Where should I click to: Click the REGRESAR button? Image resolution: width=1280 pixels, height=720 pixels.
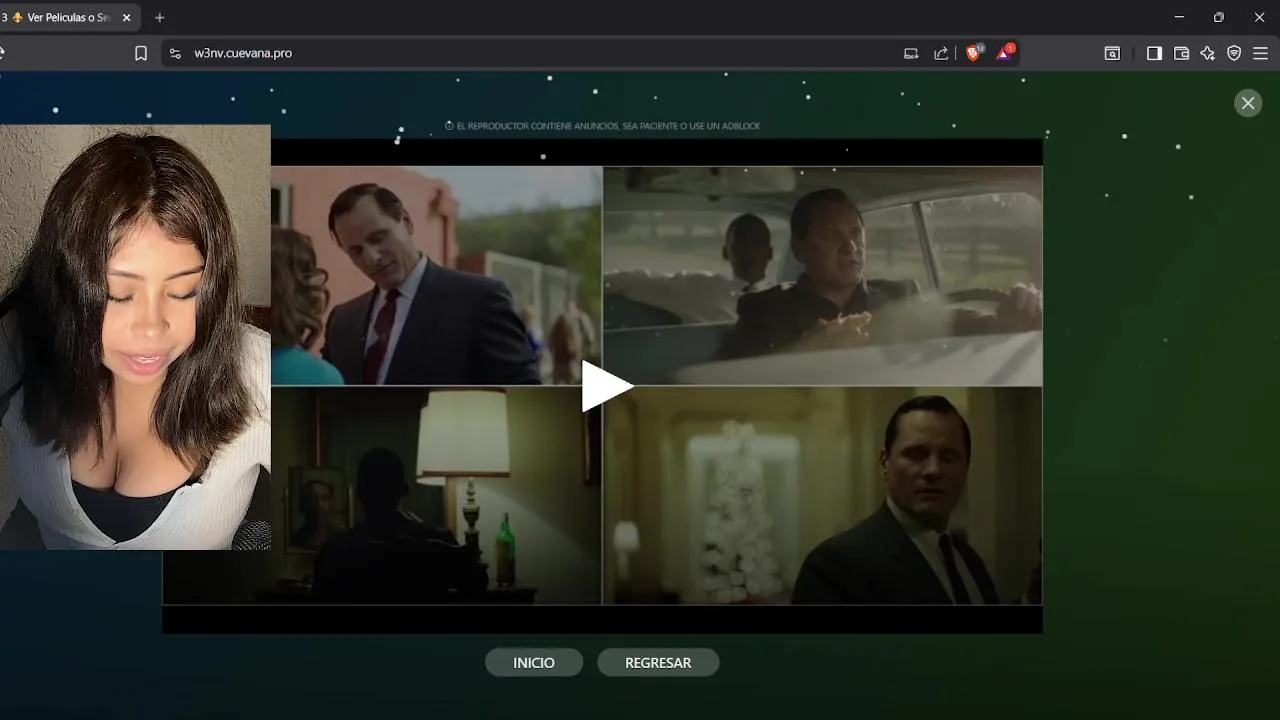(658, 663)
